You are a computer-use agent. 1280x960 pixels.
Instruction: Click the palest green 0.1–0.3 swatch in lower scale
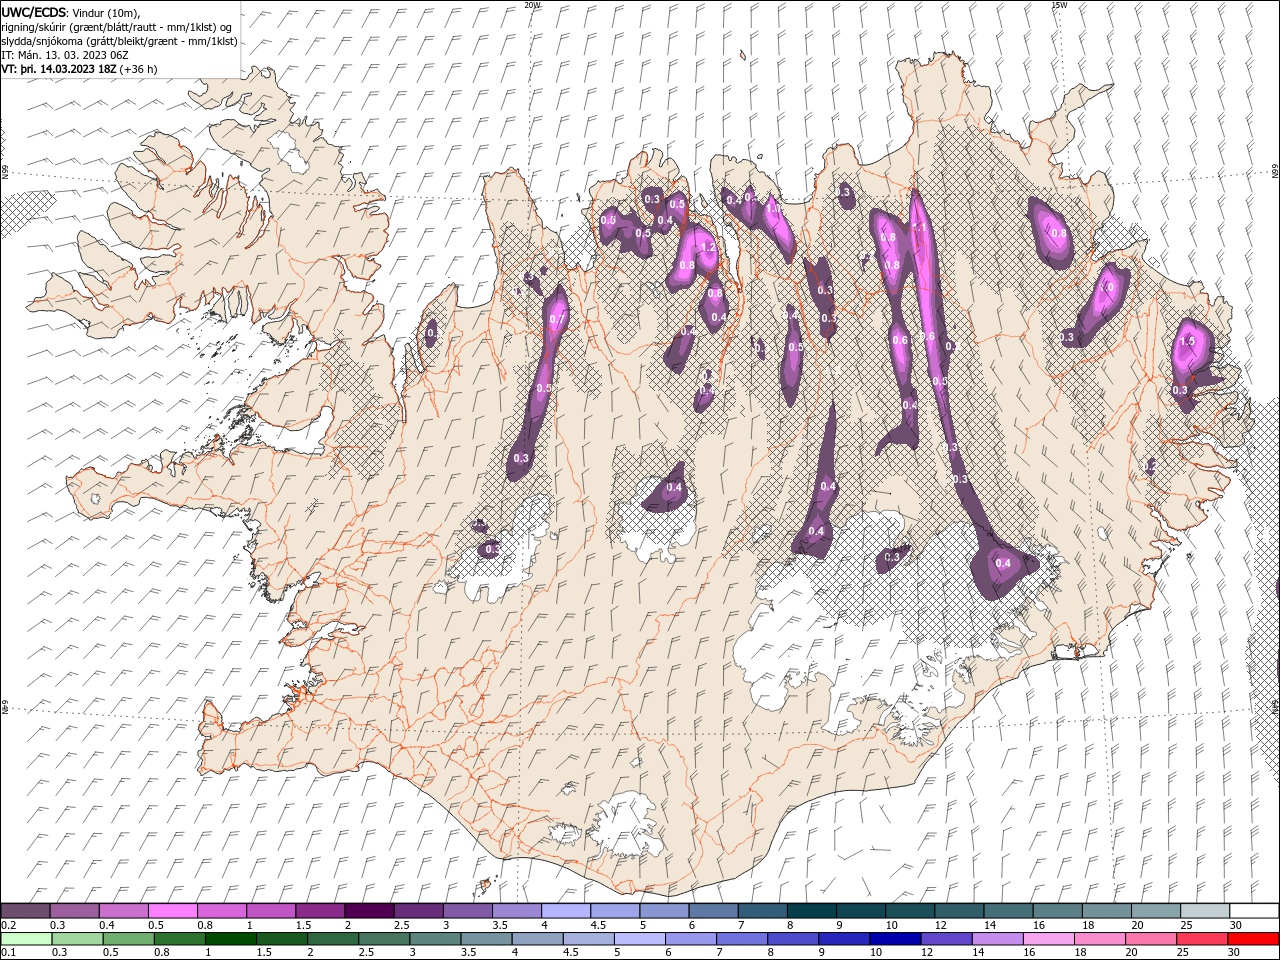coord(26,939)
